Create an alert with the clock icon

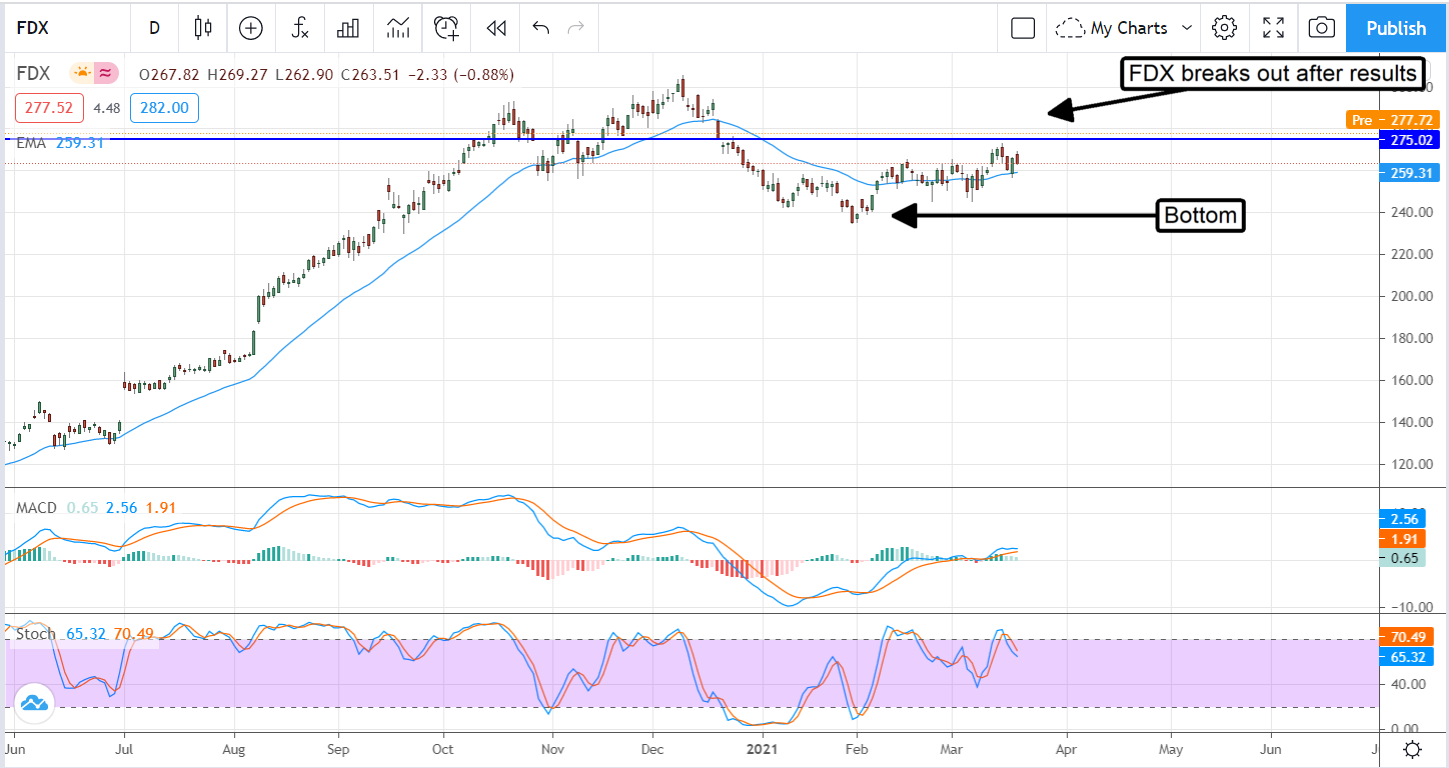point(446,28)
